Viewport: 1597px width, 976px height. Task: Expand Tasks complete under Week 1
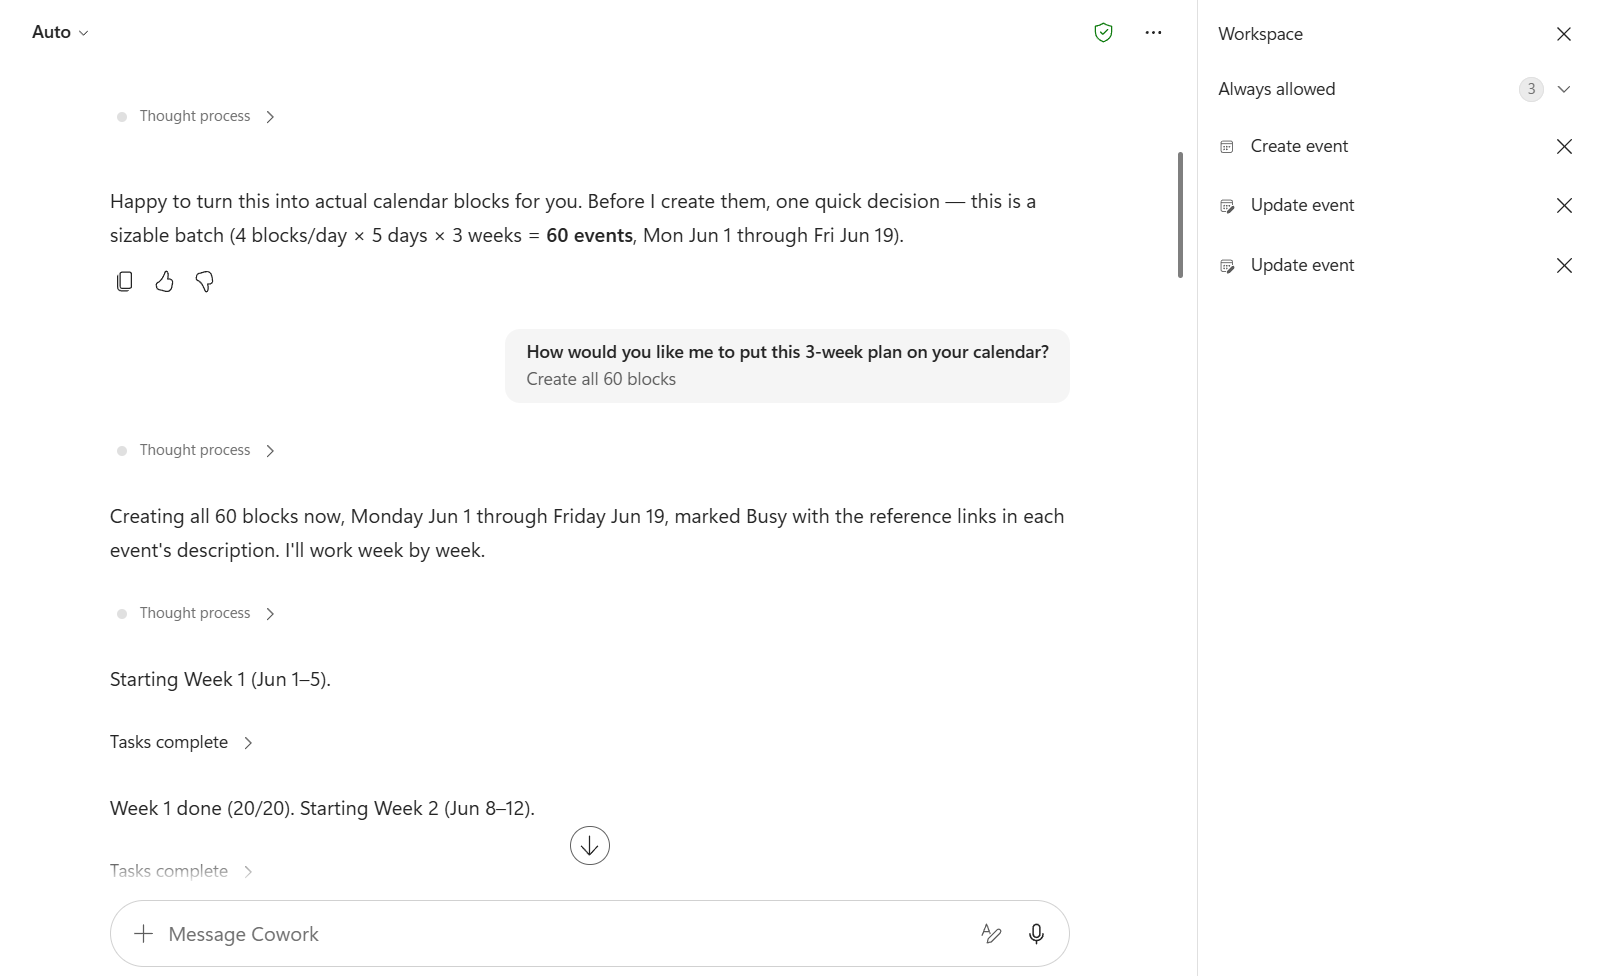(181, 742)
